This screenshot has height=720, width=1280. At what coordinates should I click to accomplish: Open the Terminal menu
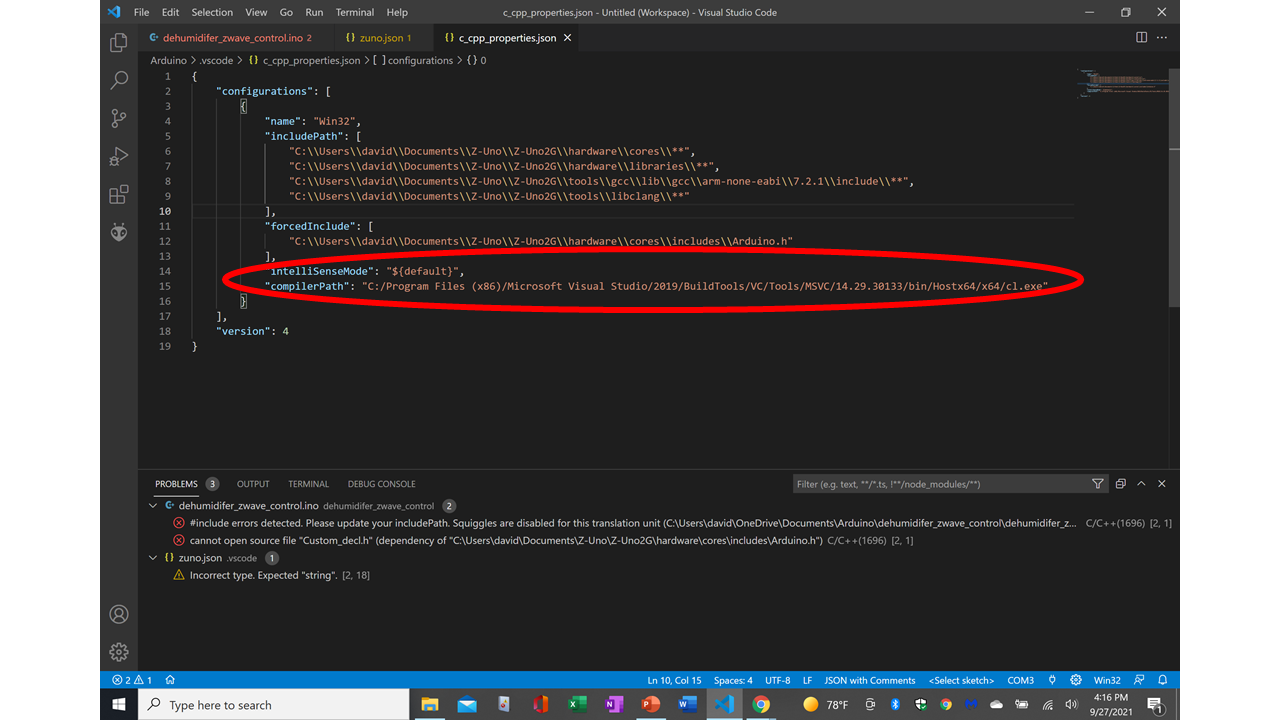coord(355,12)
